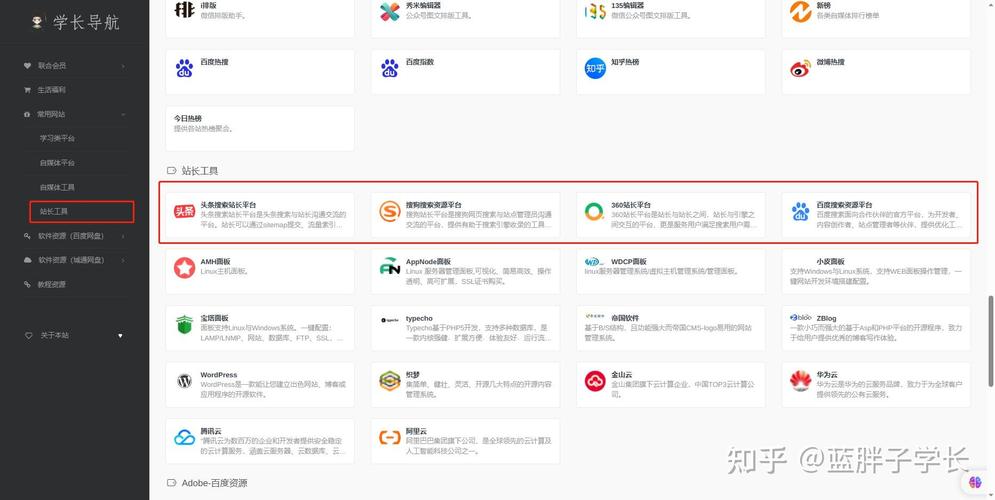
Task: Click the 华为云 Huawei flower icon
Action: click(800, 381)
